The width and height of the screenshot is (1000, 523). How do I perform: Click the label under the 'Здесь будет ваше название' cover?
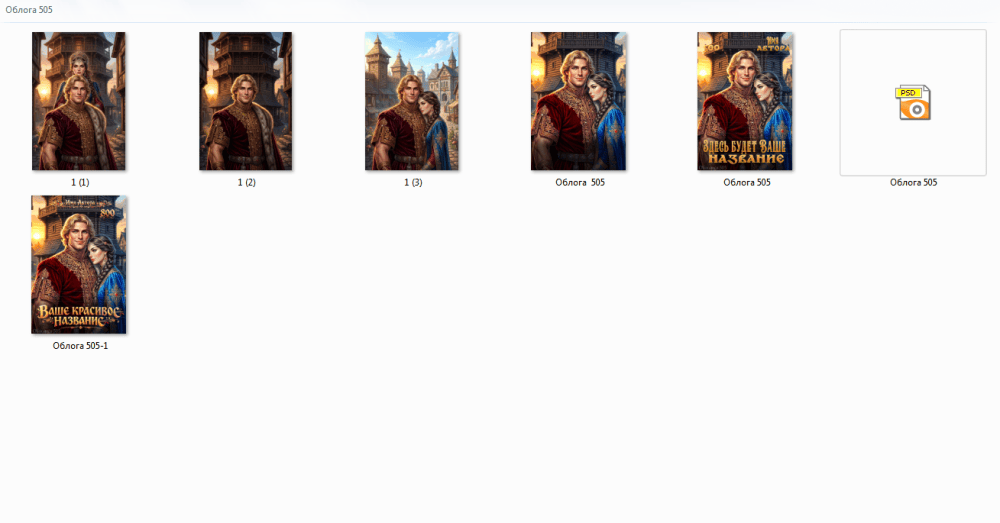click(746, 182)
